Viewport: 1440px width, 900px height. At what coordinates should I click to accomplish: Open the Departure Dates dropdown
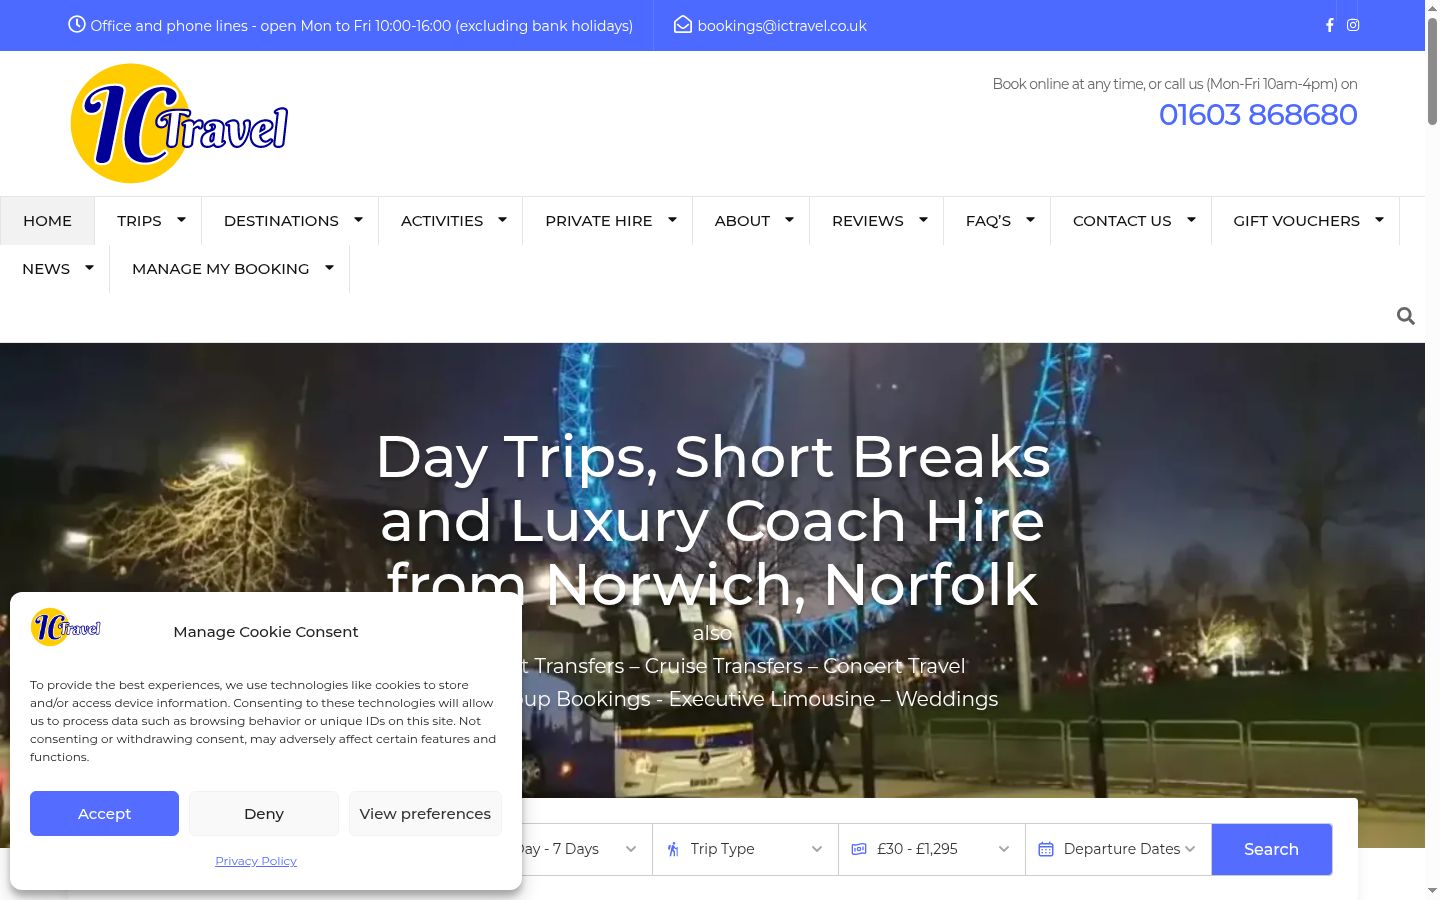point(1118,849)
